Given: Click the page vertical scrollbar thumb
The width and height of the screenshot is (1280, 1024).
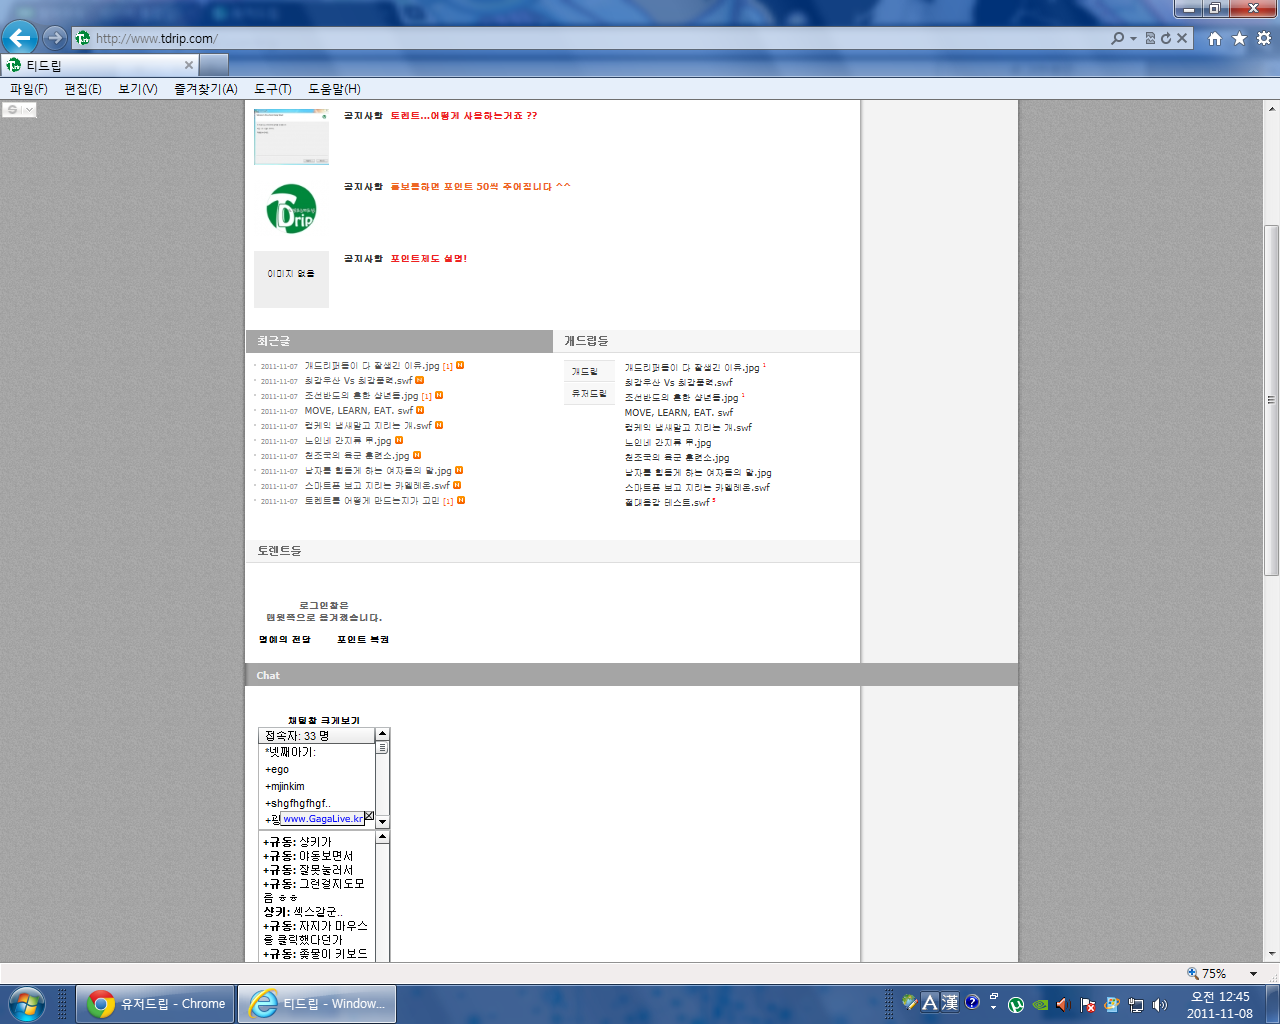Looking at the screenshot, I should coord(1272,400).
